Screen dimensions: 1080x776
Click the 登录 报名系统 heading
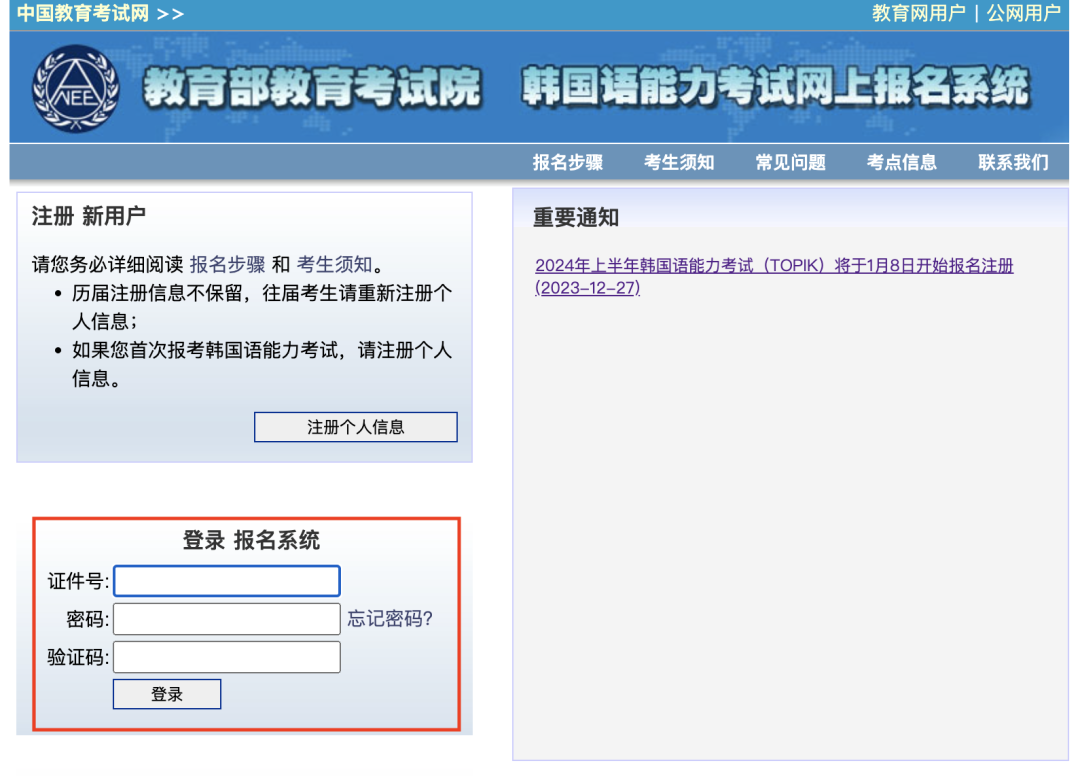[x=251, y=541]
